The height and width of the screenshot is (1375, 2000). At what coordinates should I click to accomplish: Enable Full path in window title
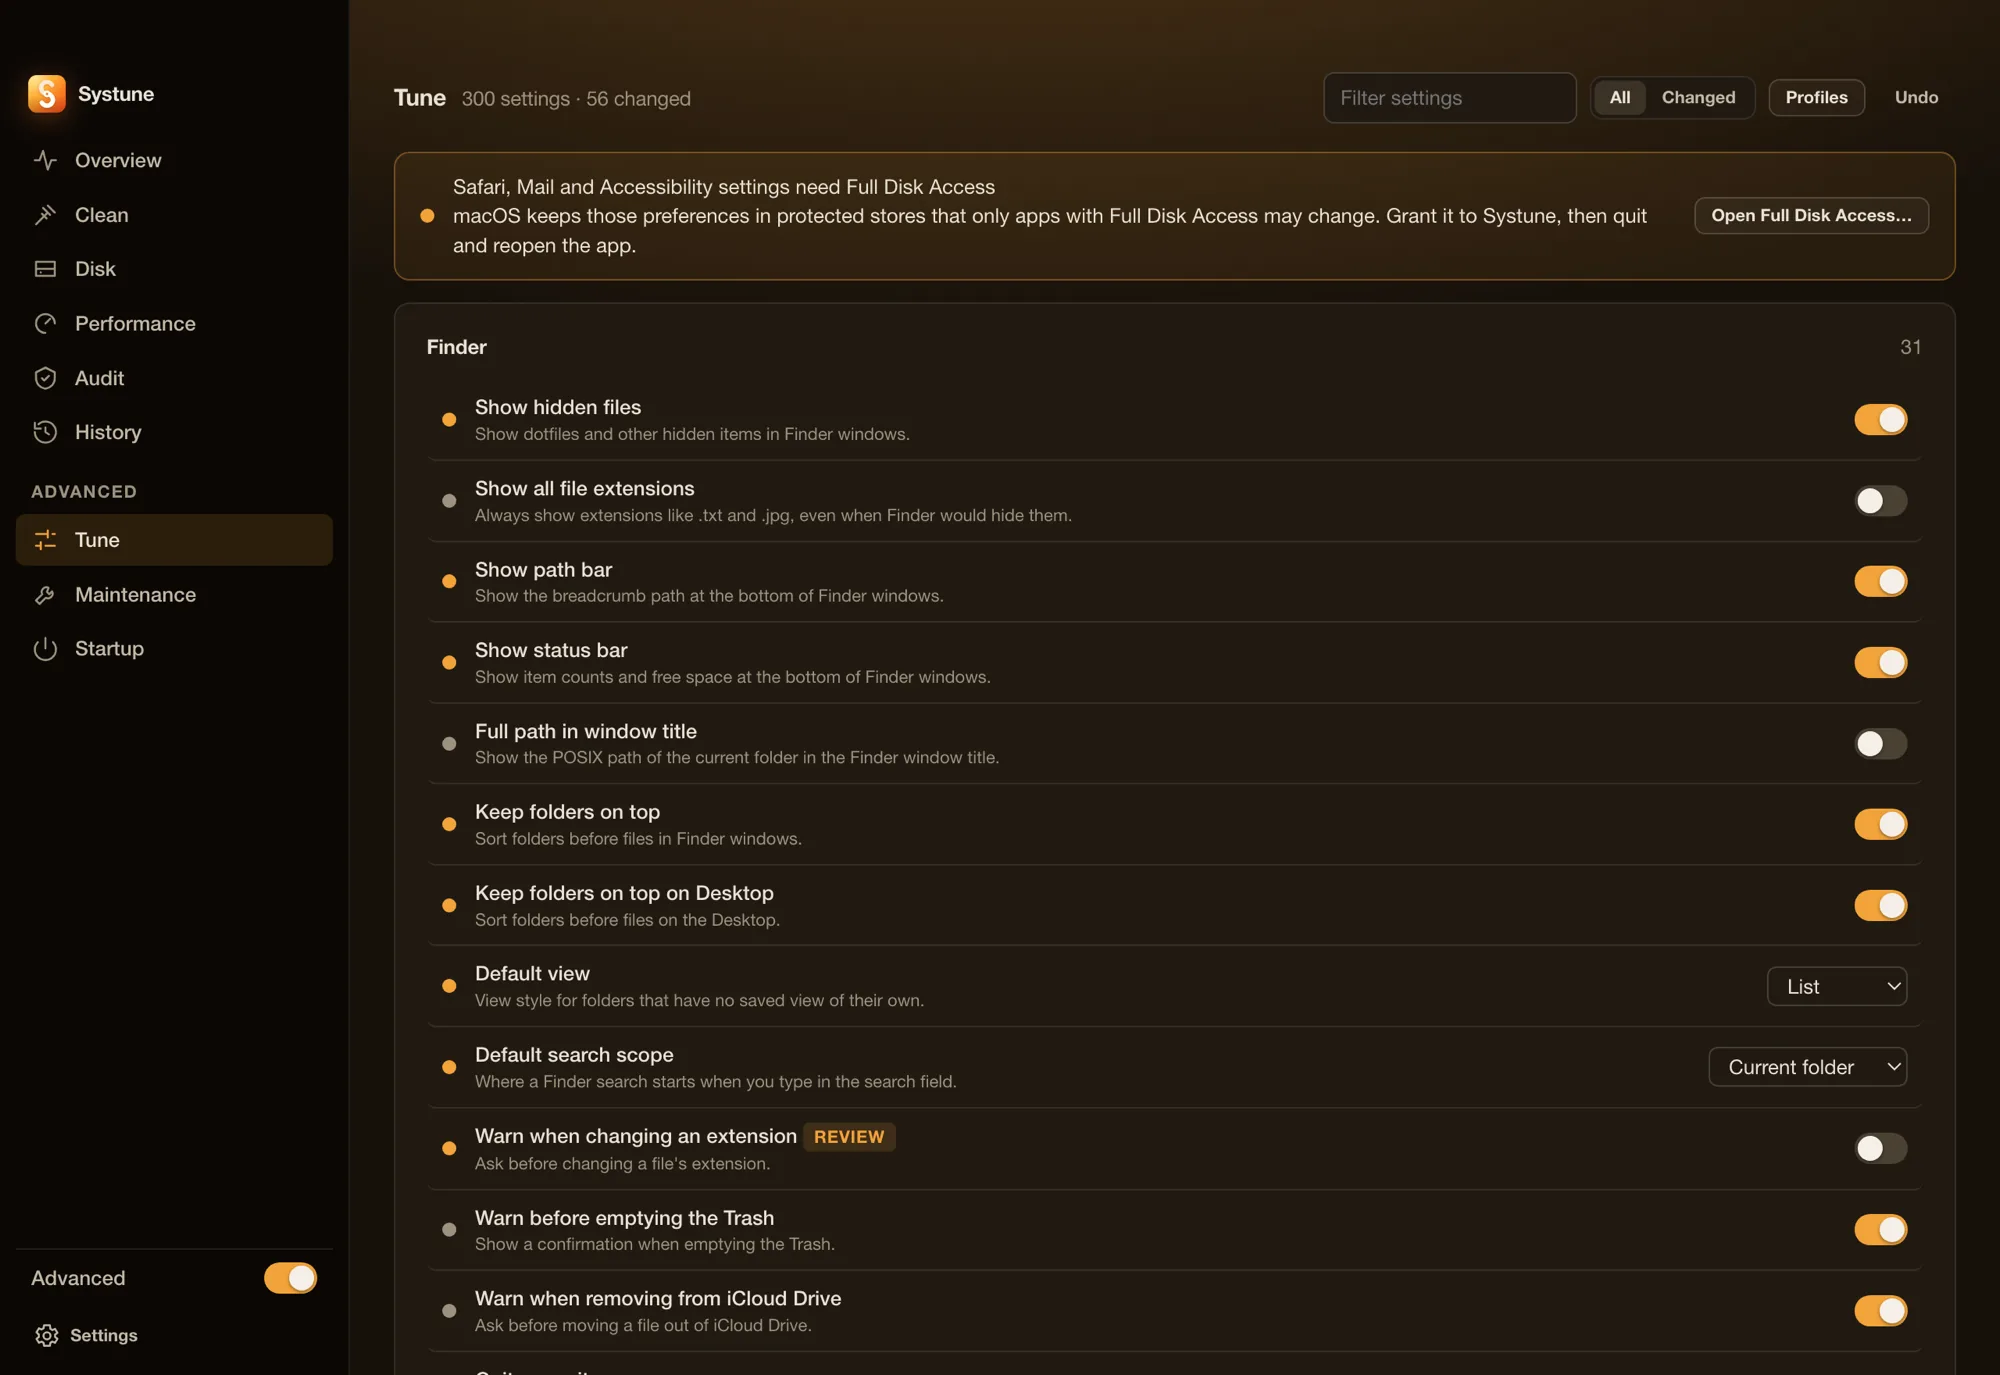[1880, 744]
